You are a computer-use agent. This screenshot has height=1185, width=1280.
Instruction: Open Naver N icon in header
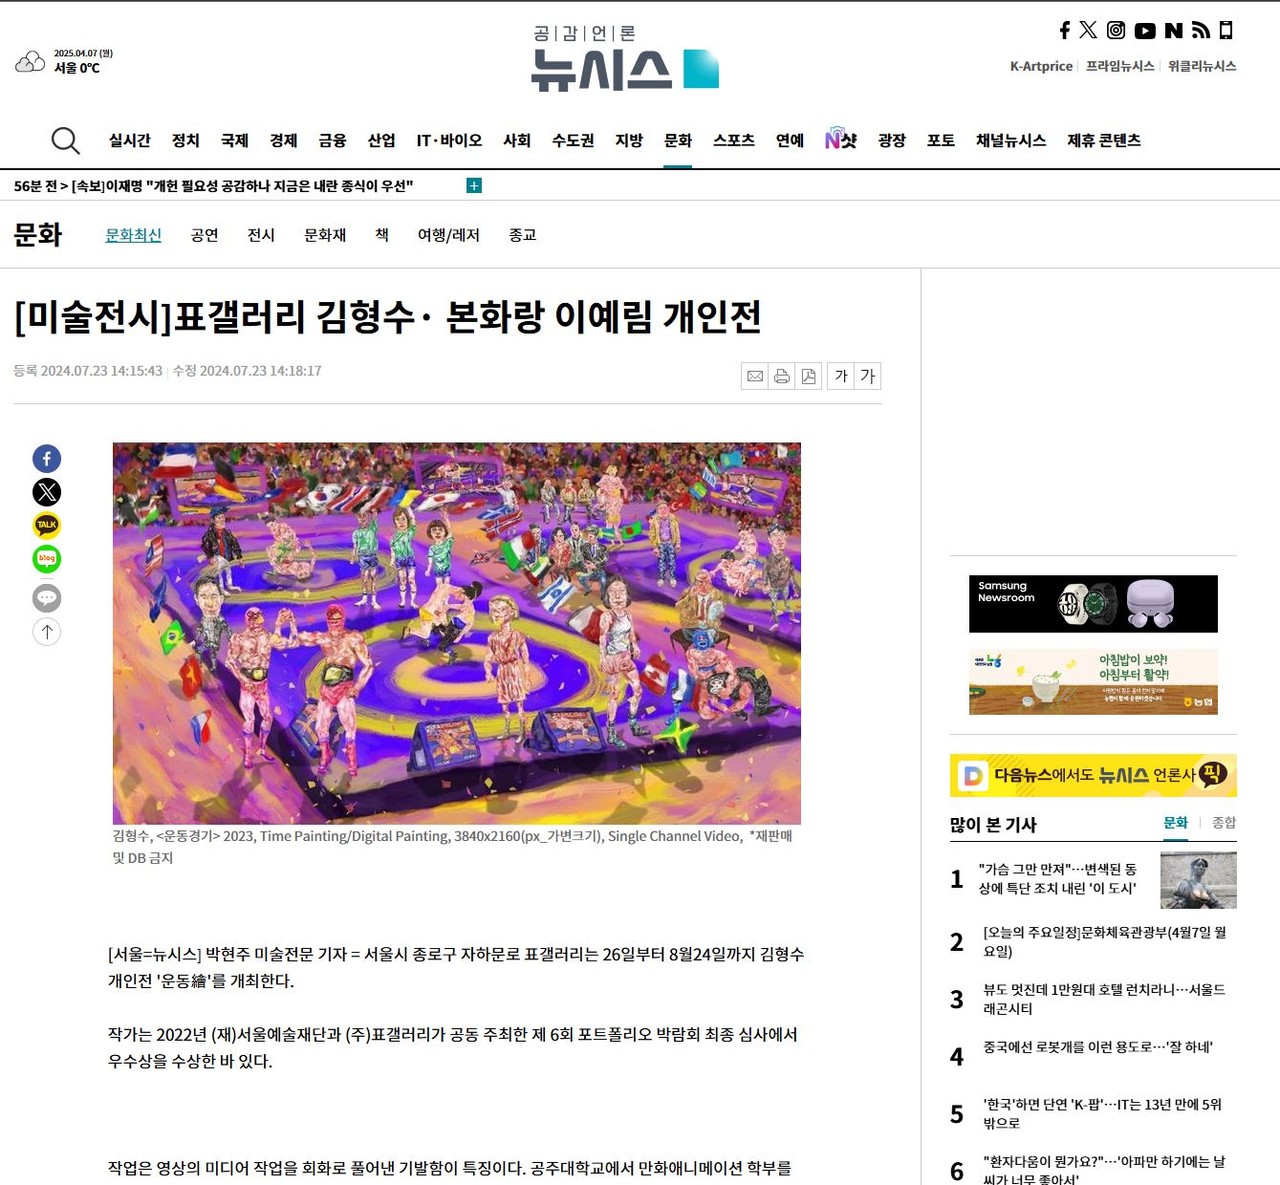(x=1174, y=31)
